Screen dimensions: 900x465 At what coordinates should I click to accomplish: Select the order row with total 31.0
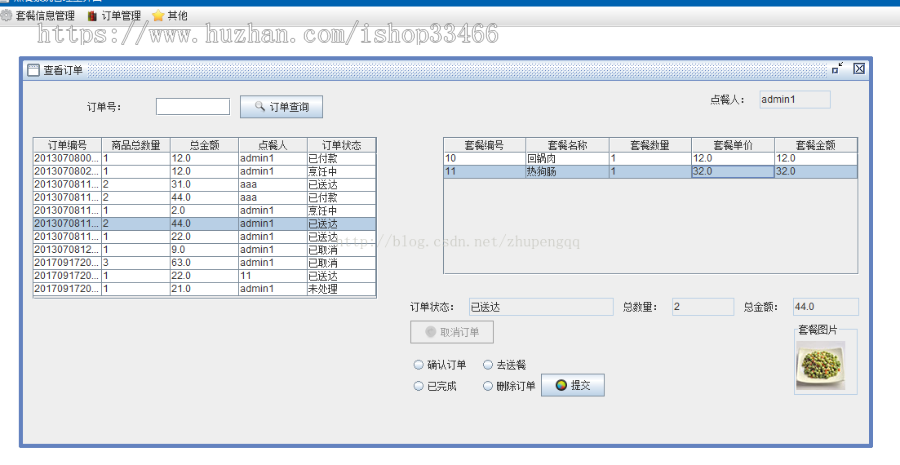[204, 184]
